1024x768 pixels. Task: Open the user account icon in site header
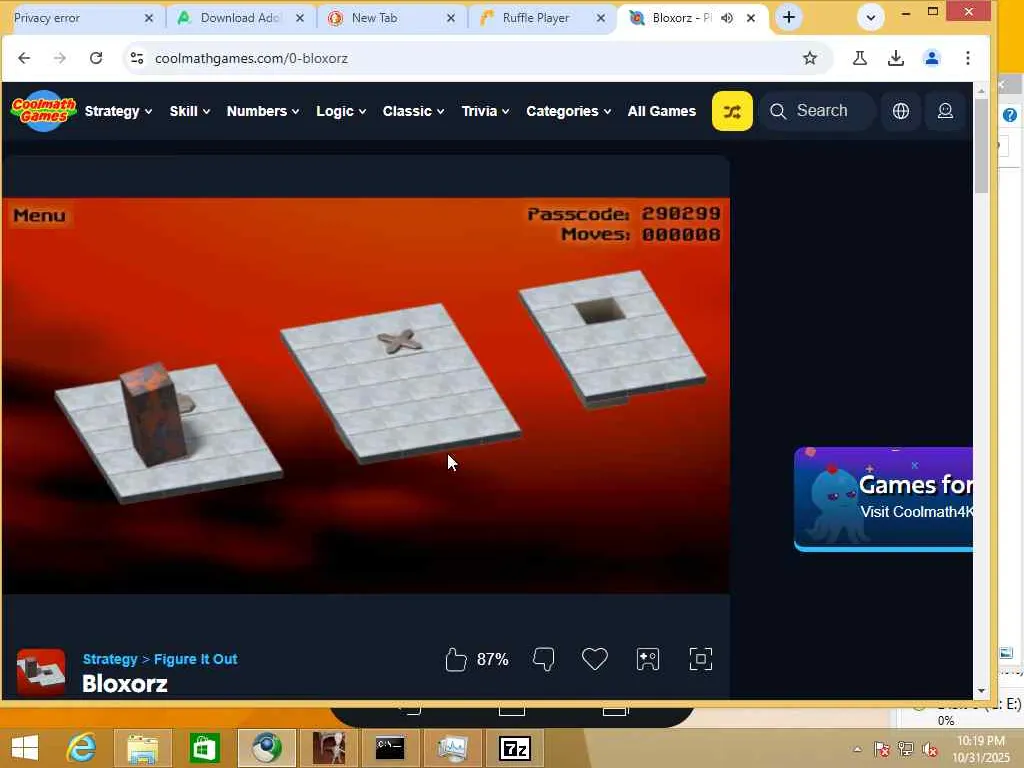click(x=945, y=111)
